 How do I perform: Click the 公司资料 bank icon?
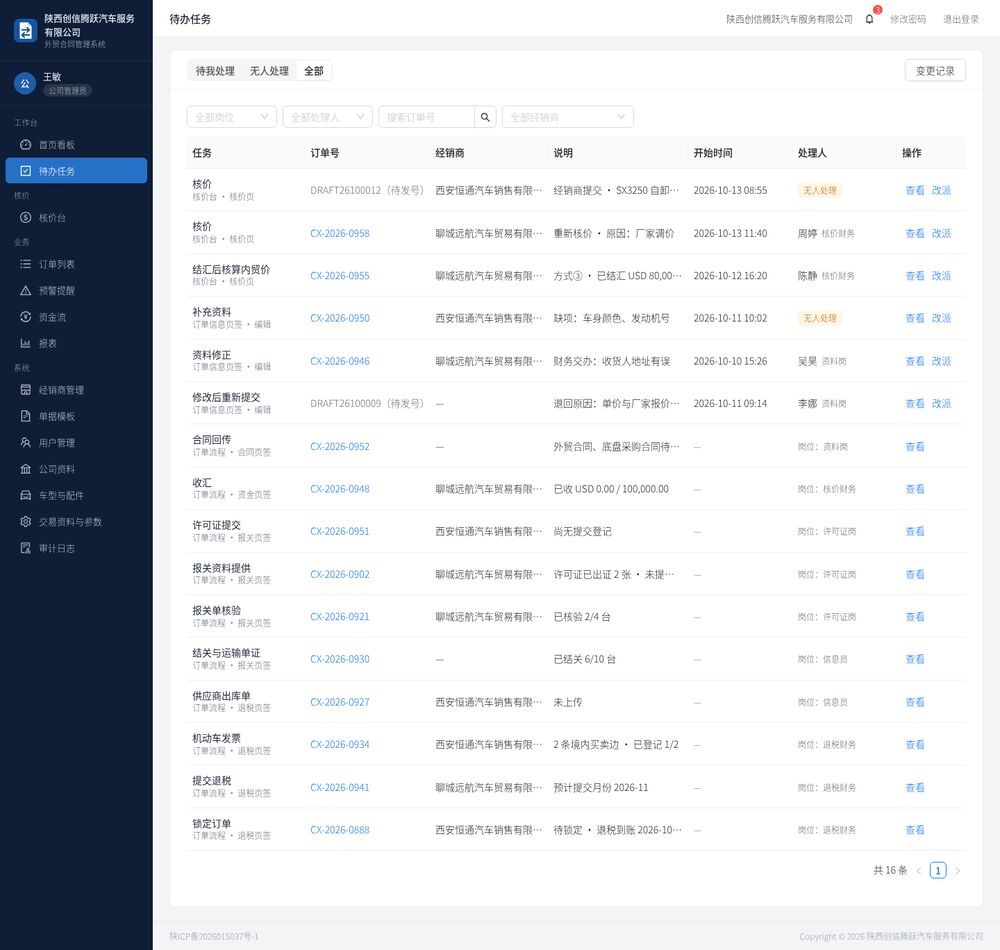coord(26,469)
